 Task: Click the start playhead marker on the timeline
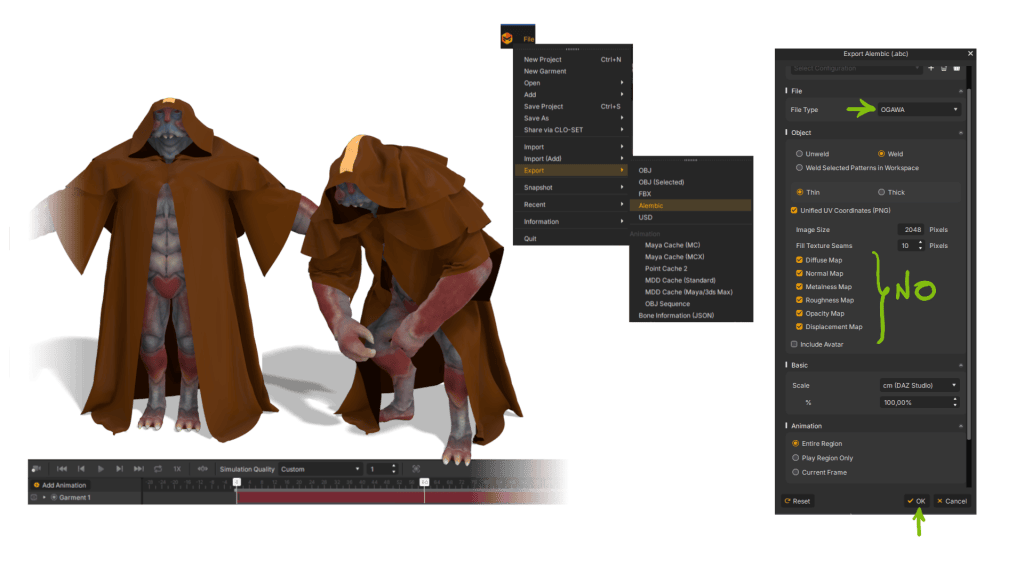click(x=237, y=482)
